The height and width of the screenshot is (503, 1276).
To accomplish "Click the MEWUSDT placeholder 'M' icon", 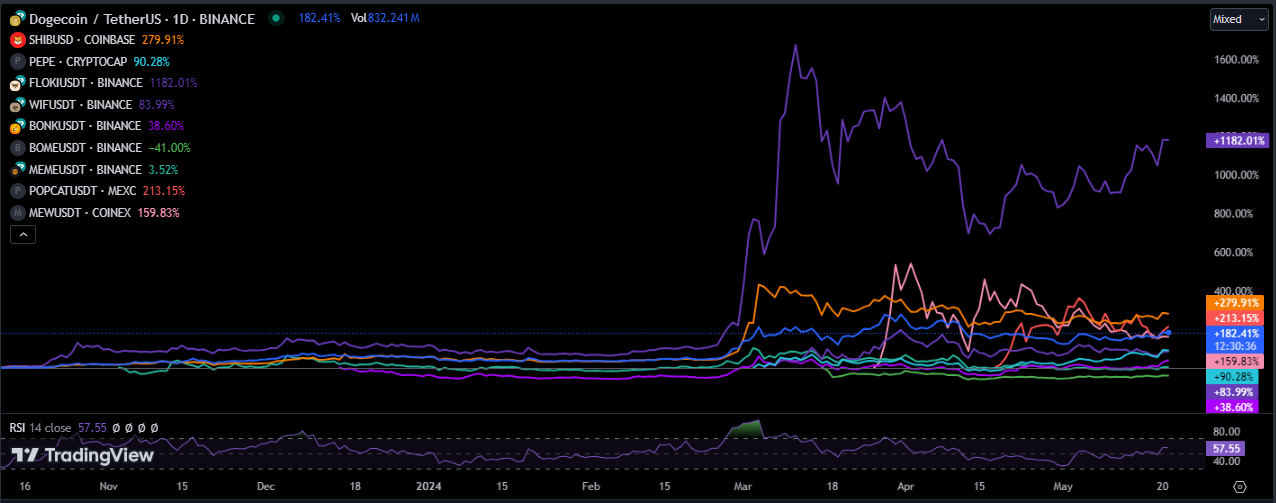I will click(x=17, y=213).
